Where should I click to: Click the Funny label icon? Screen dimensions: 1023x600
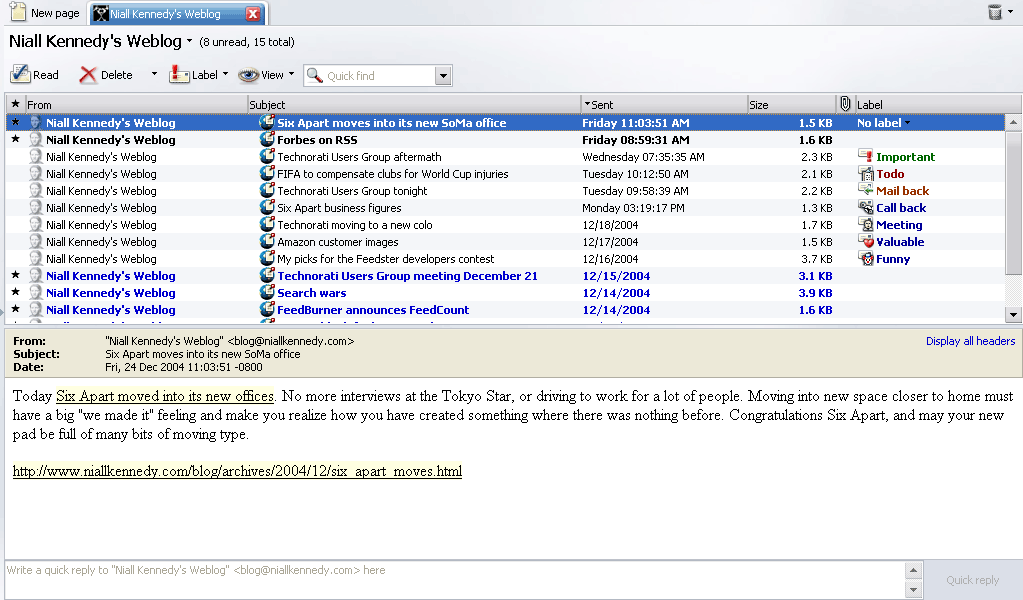coord(865,258)
